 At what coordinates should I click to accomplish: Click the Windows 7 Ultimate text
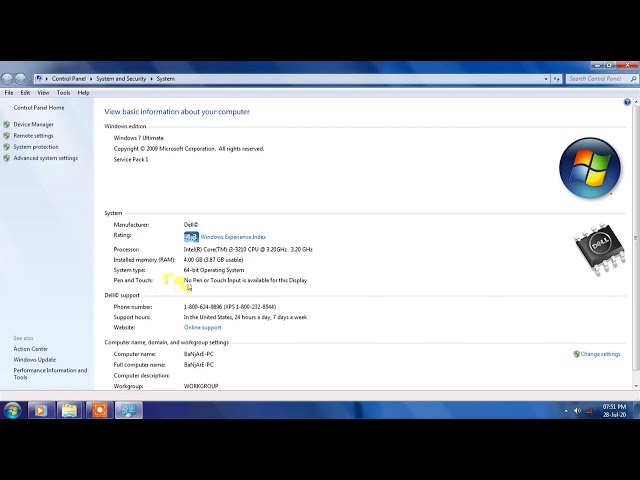coord(138,138)
